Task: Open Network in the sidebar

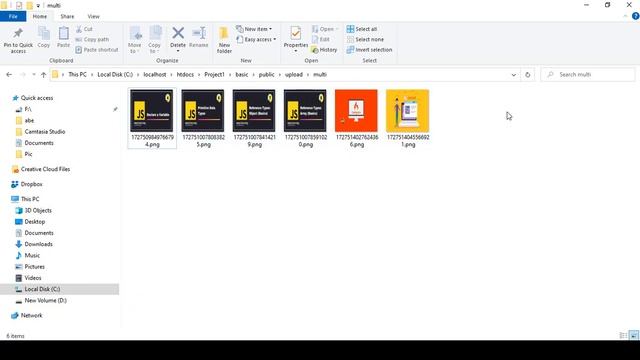Action: 31,316
